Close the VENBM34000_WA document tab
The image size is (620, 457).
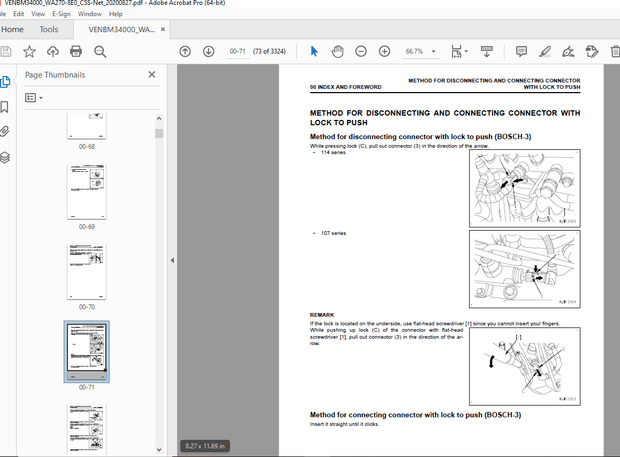coord(163,29)
